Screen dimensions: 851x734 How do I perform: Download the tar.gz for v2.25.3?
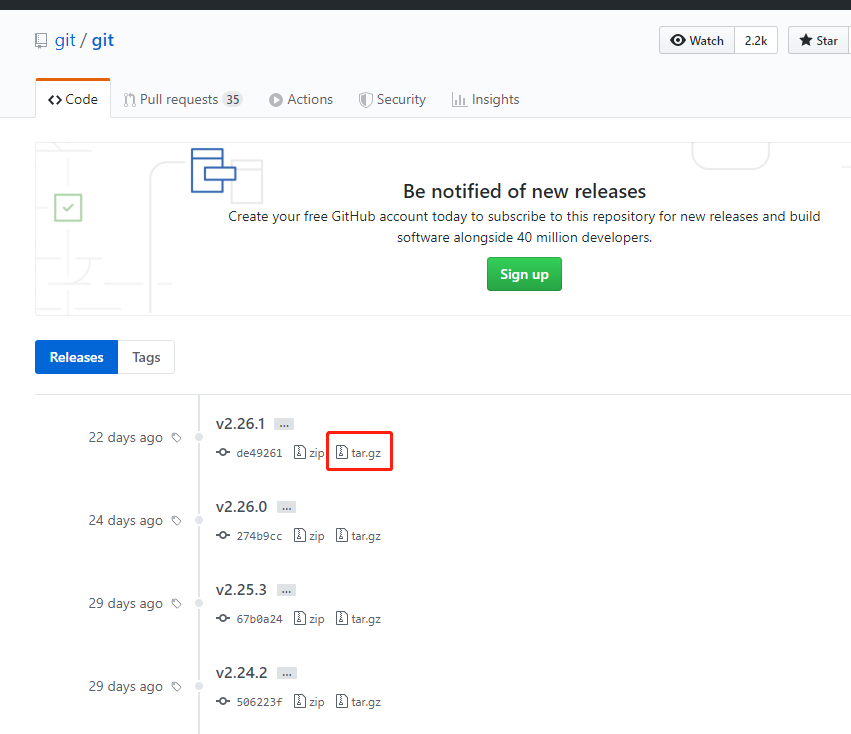pos(358,618)
